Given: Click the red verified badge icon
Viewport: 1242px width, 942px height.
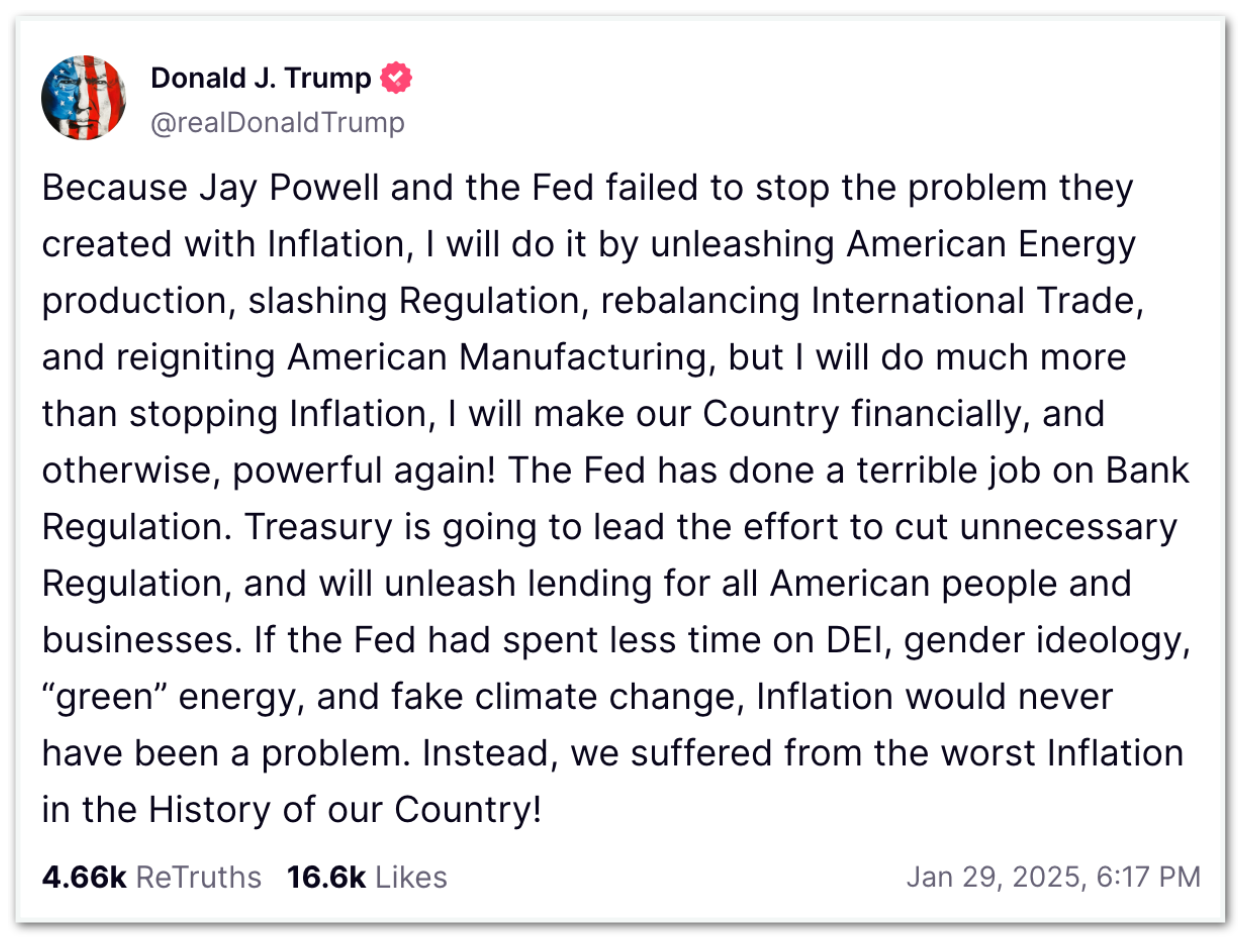Looking at the screenshot, I should (x=398, y=78).
